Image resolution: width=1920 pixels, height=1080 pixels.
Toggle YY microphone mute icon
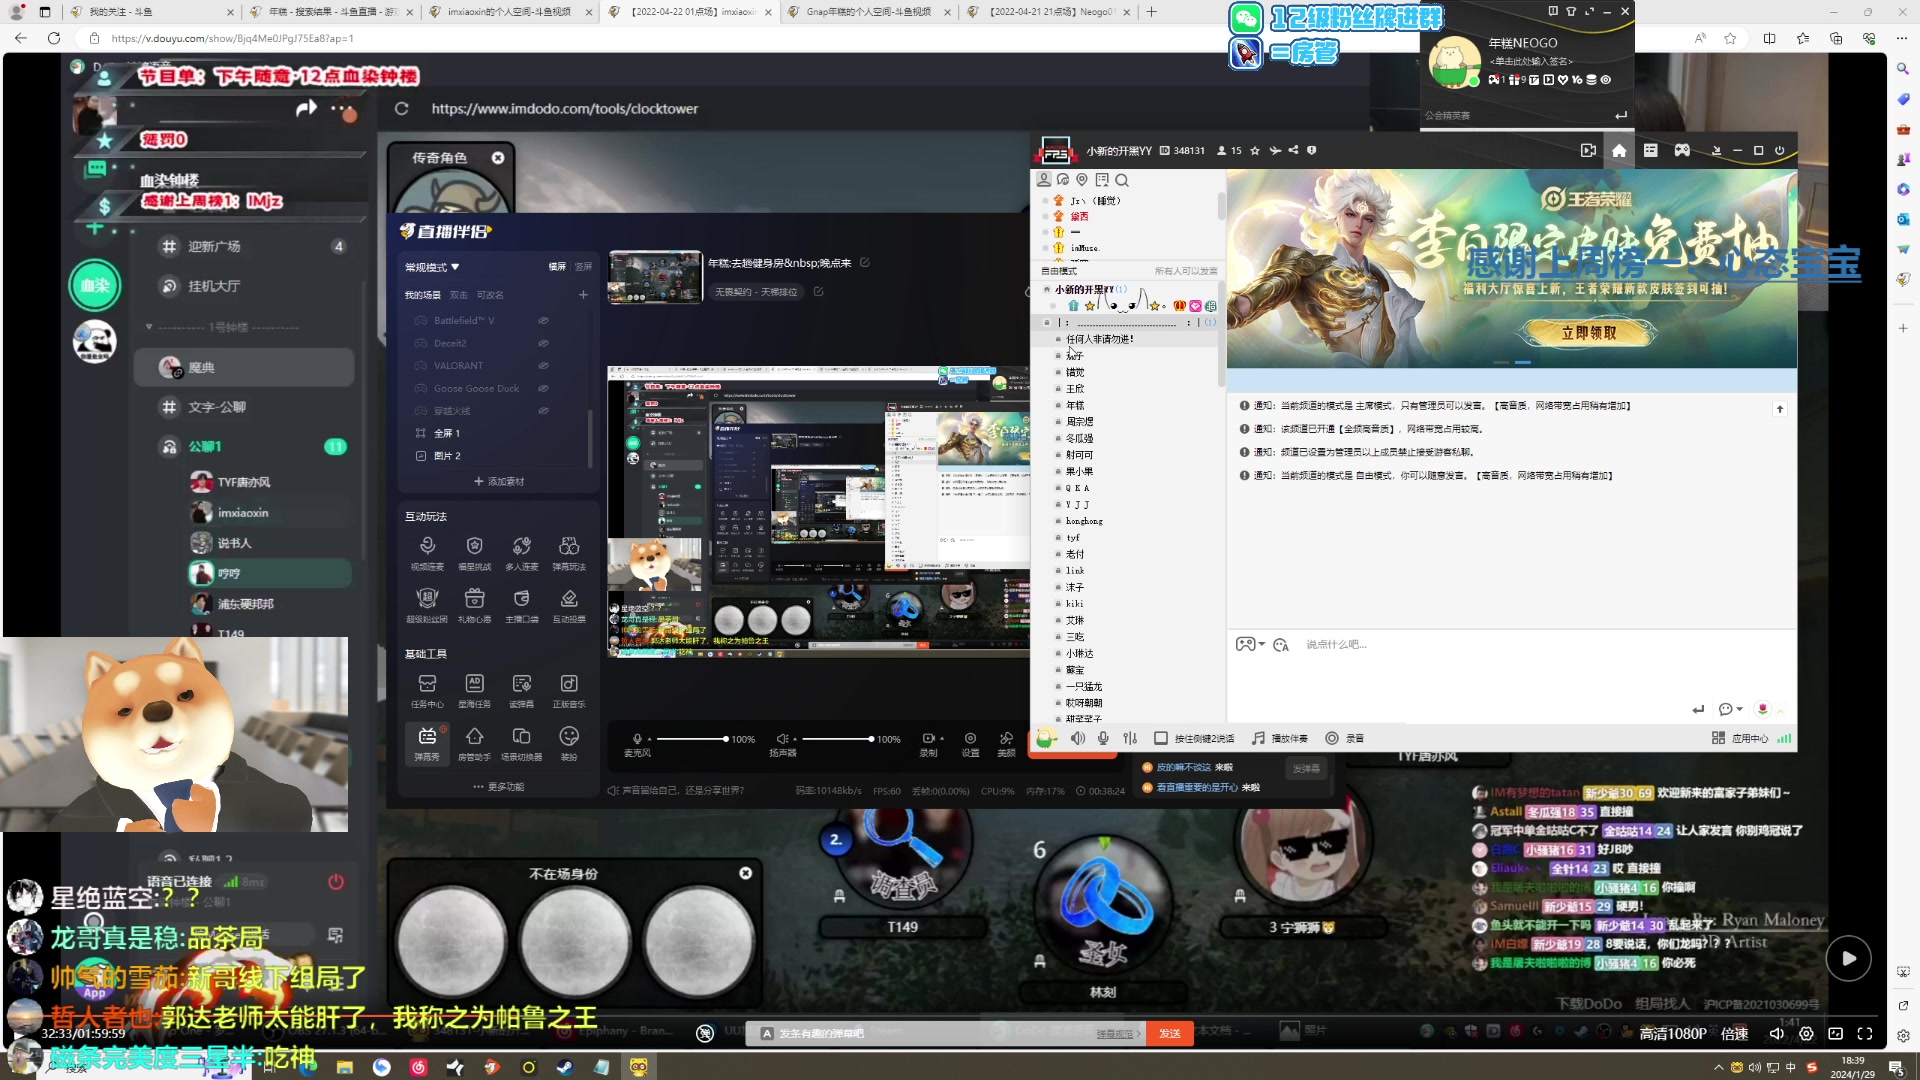1103,738
